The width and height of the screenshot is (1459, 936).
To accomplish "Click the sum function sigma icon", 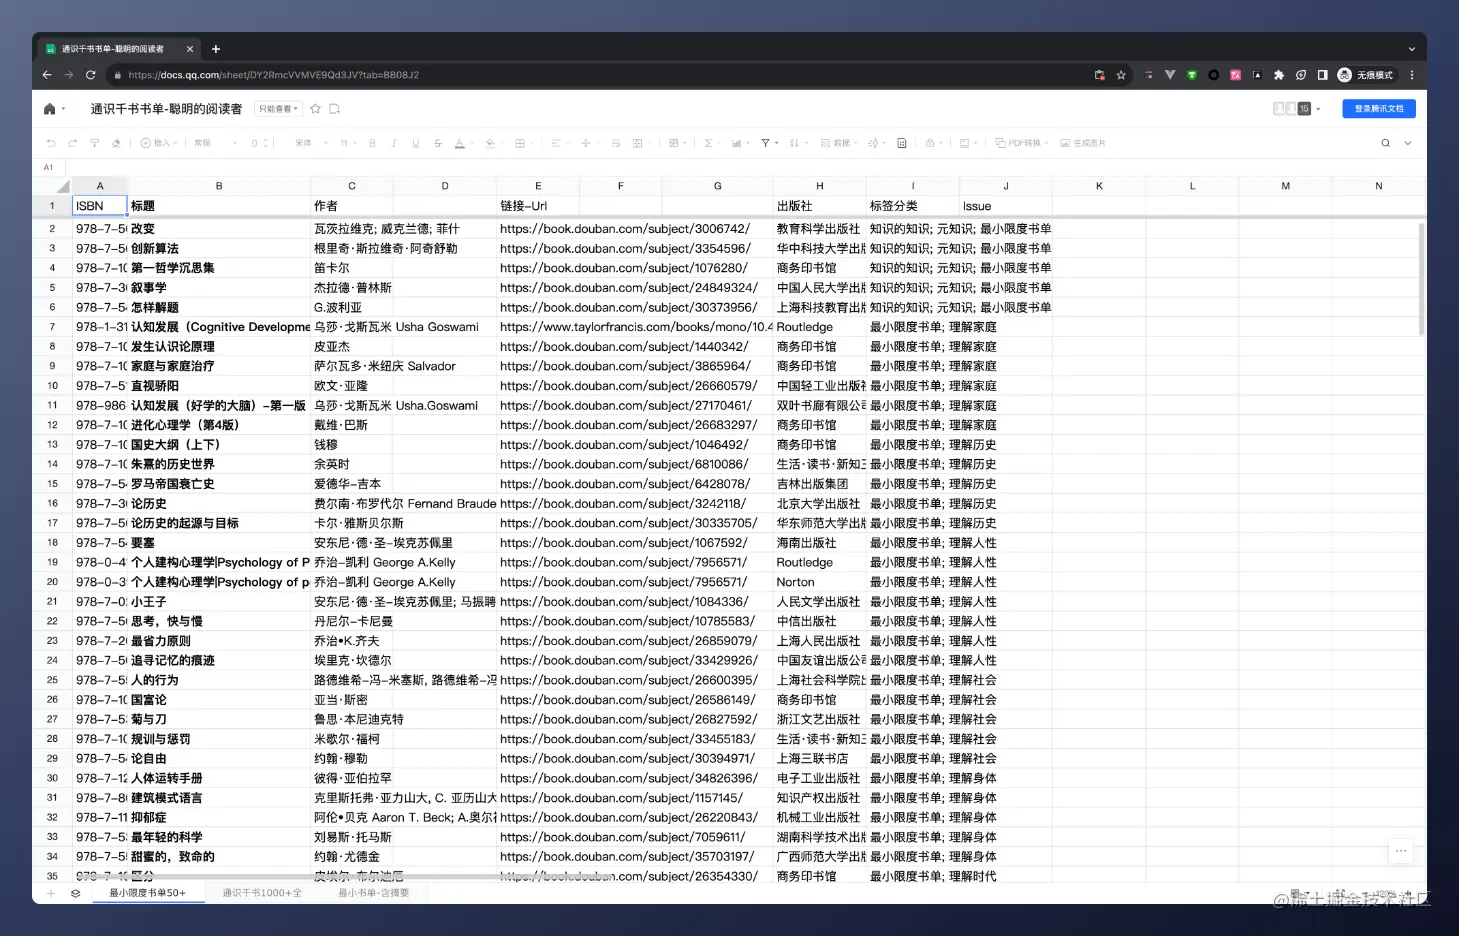I will click(x=707, y=143).
